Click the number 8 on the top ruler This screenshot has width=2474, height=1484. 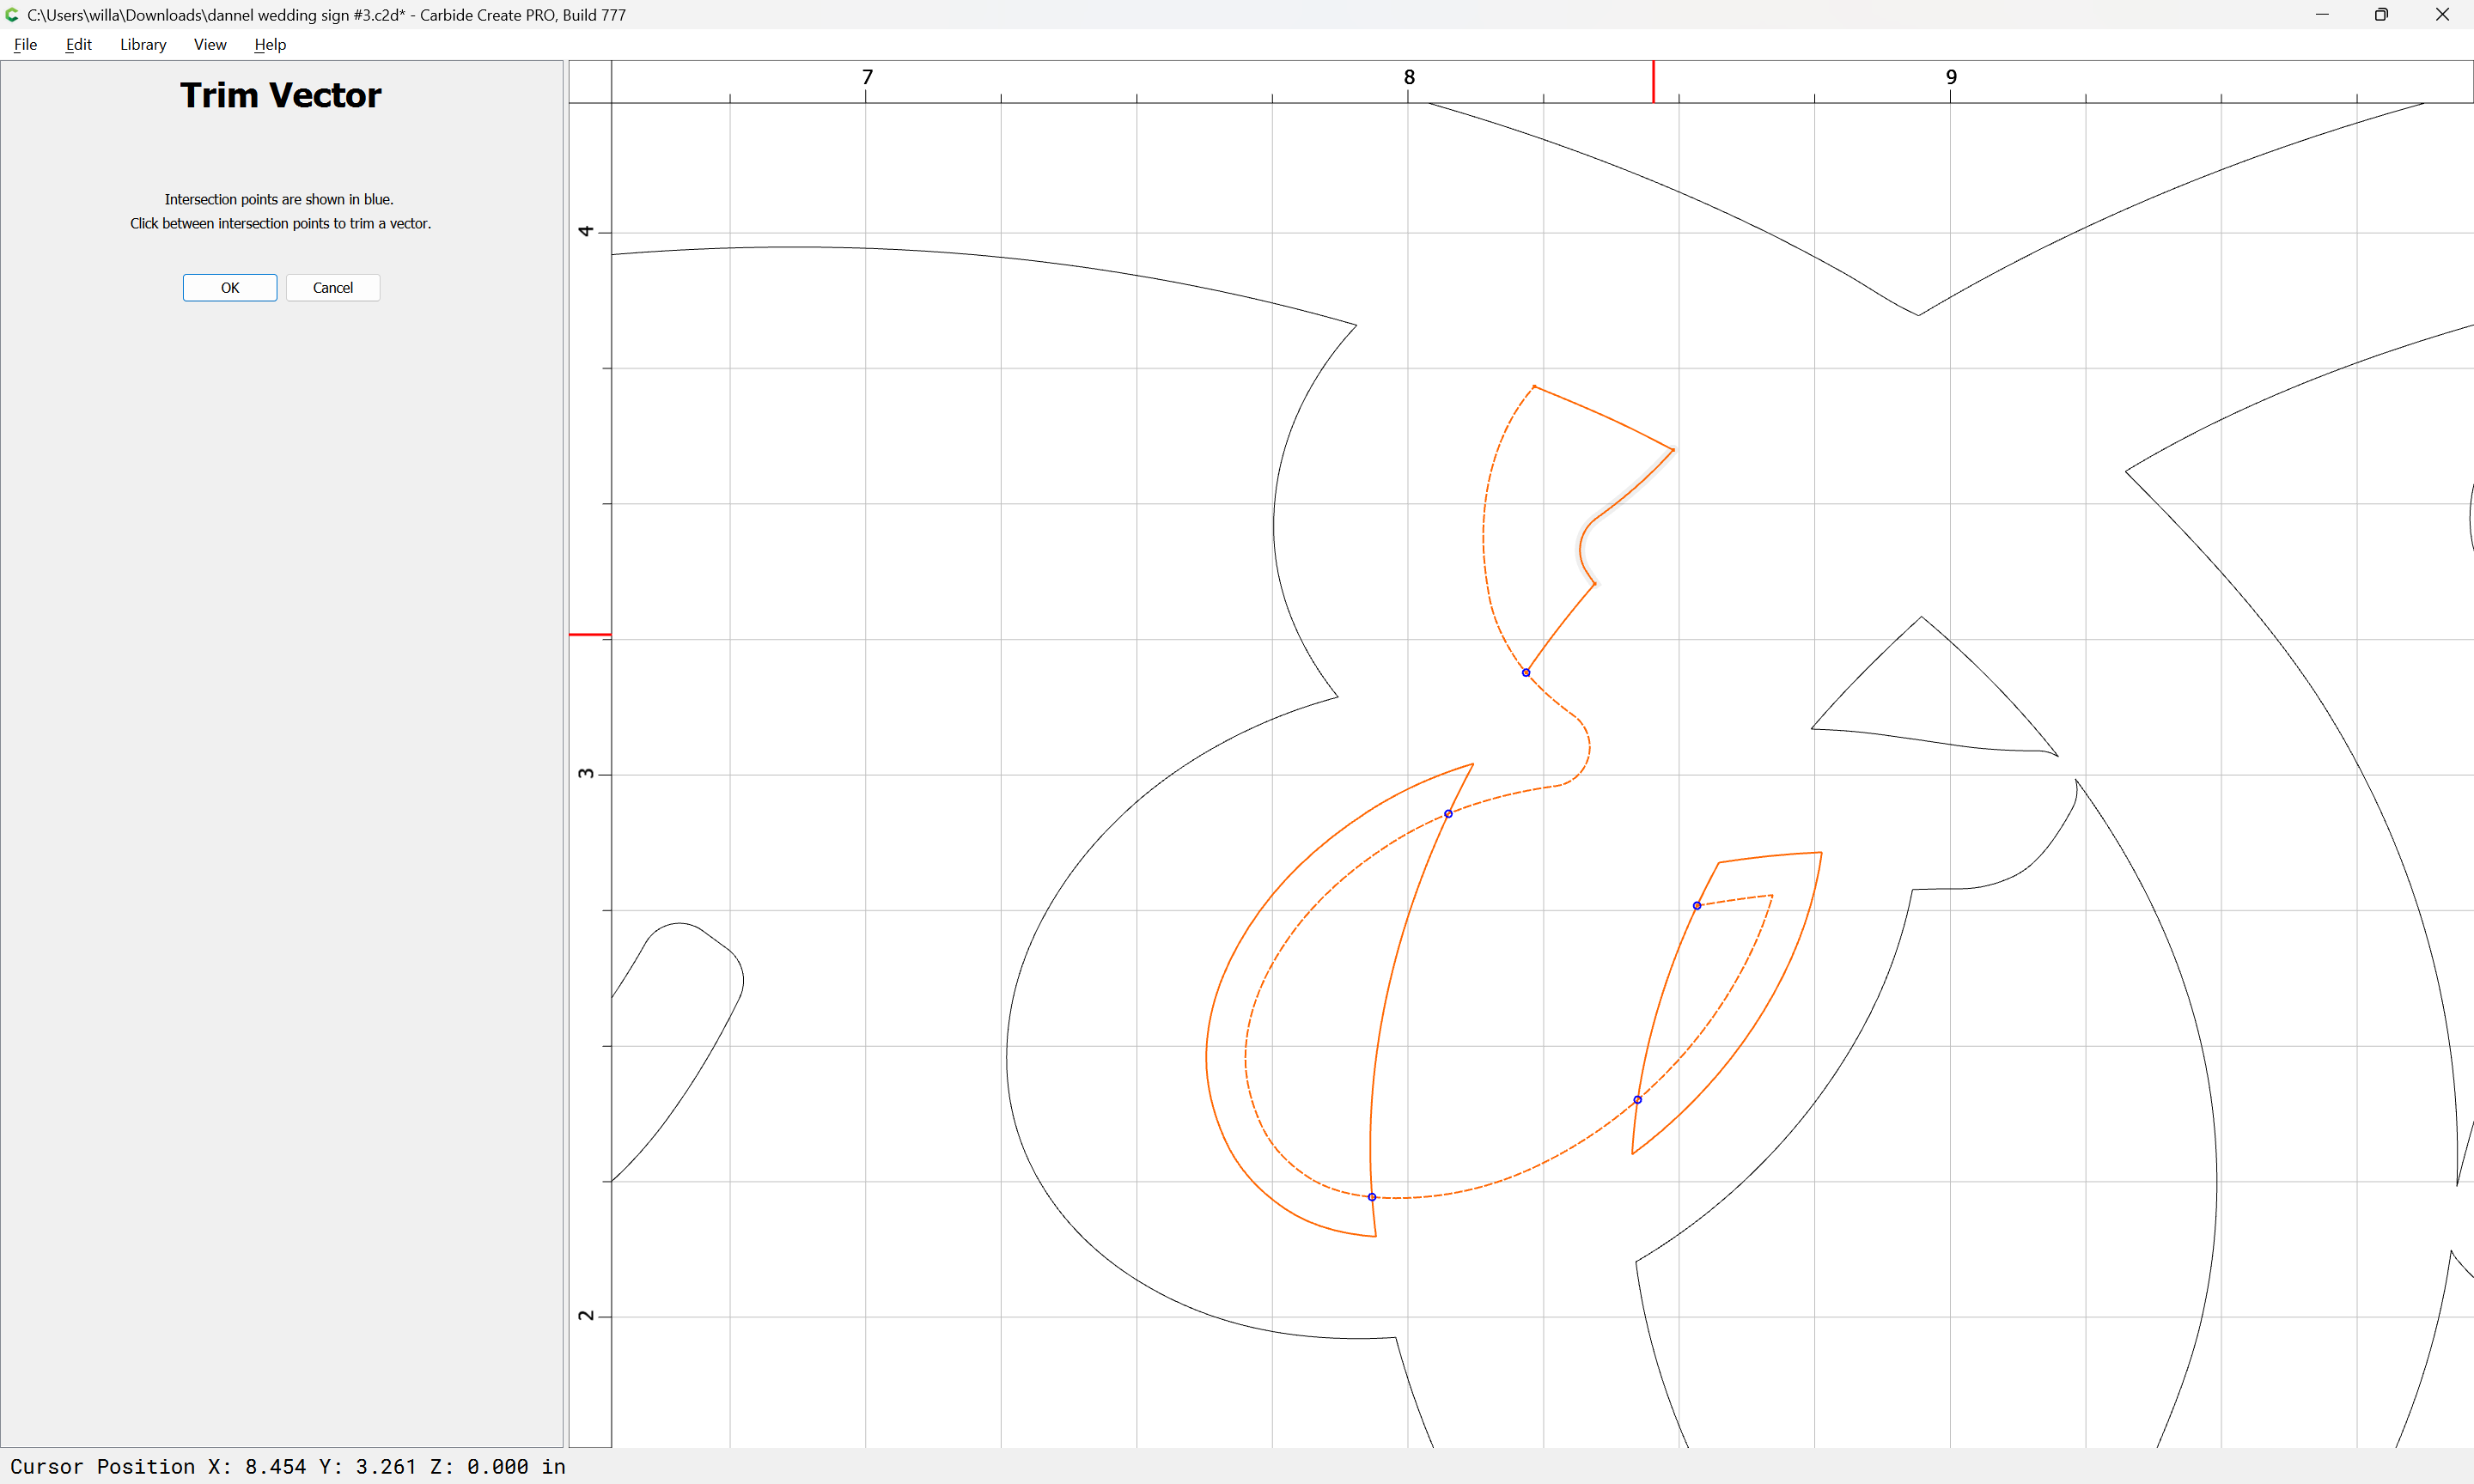[x=1409, y=77]
